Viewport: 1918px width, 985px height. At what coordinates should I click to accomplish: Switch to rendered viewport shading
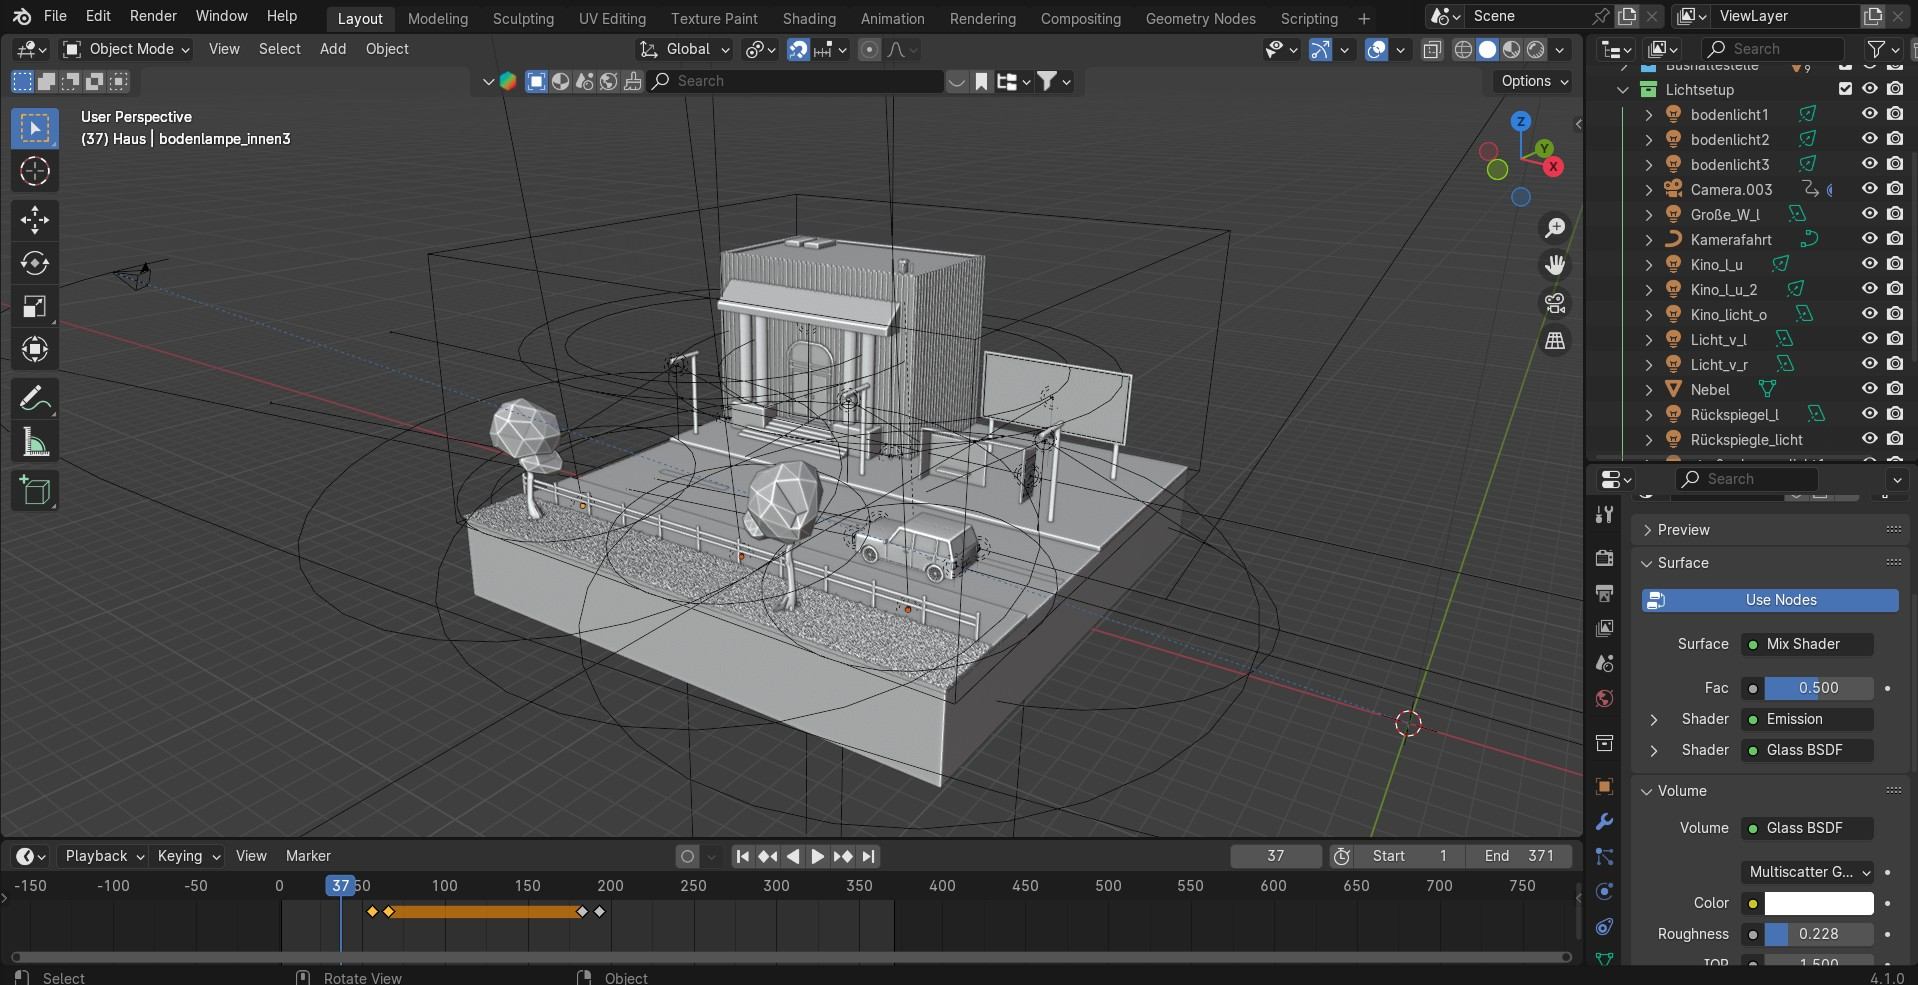click(x=1536, y=49)
